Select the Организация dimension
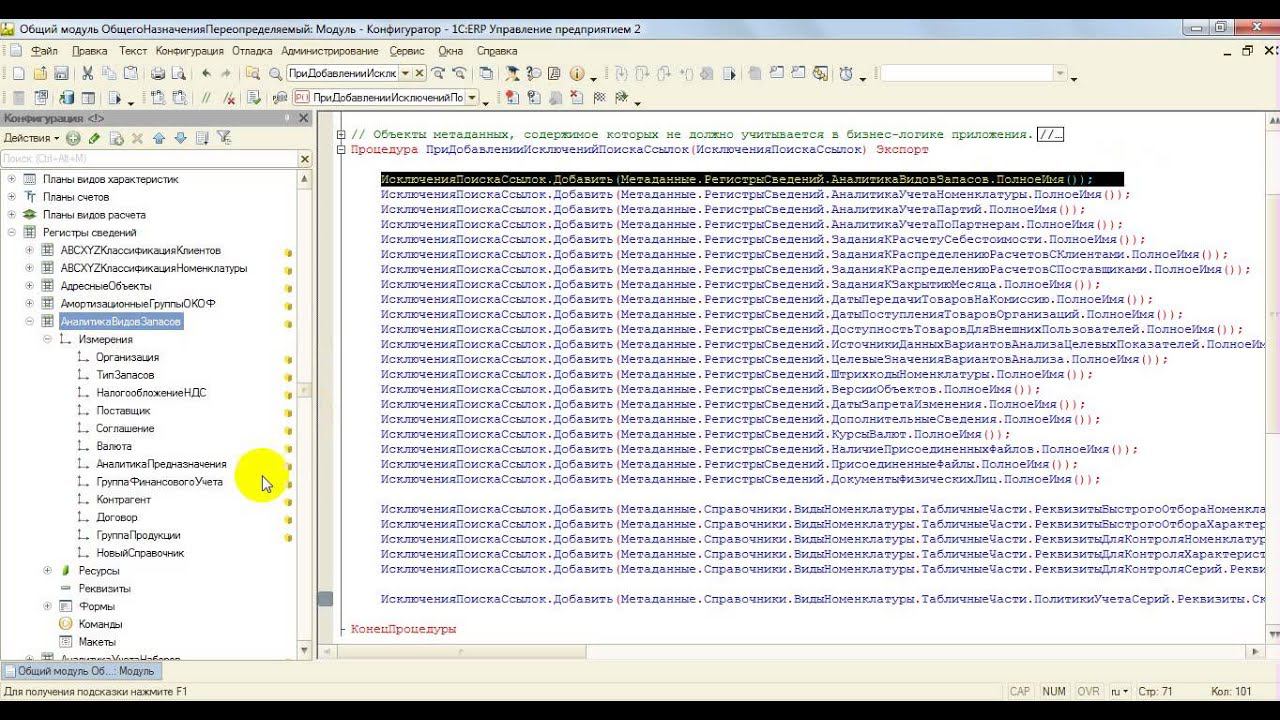 127,357
